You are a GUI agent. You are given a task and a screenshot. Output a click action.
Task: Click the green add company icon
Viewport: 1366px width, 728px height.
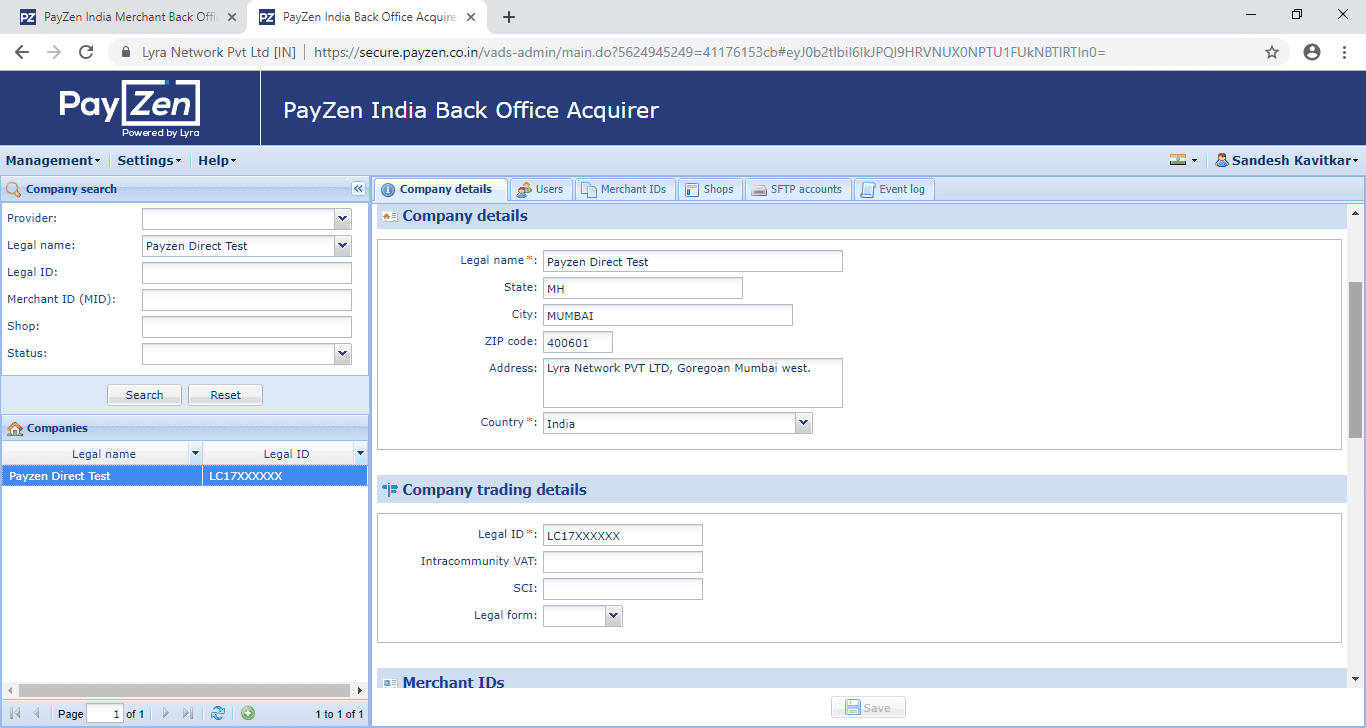pyautogui.click(x=248, y=713)
